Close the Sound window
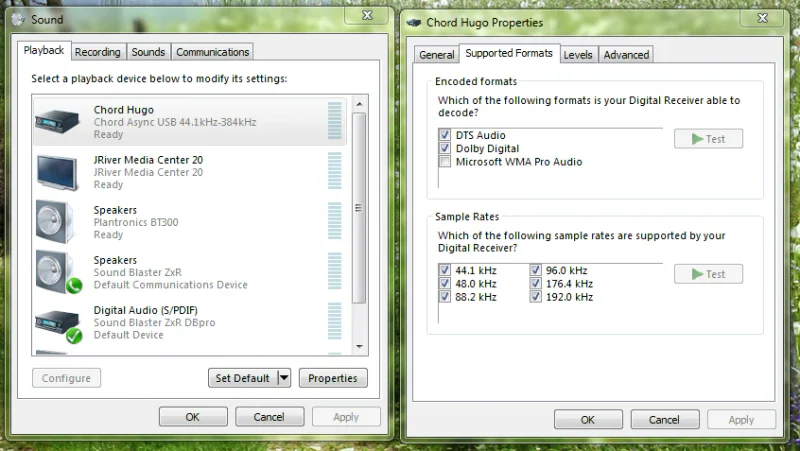 pos(367,16)
